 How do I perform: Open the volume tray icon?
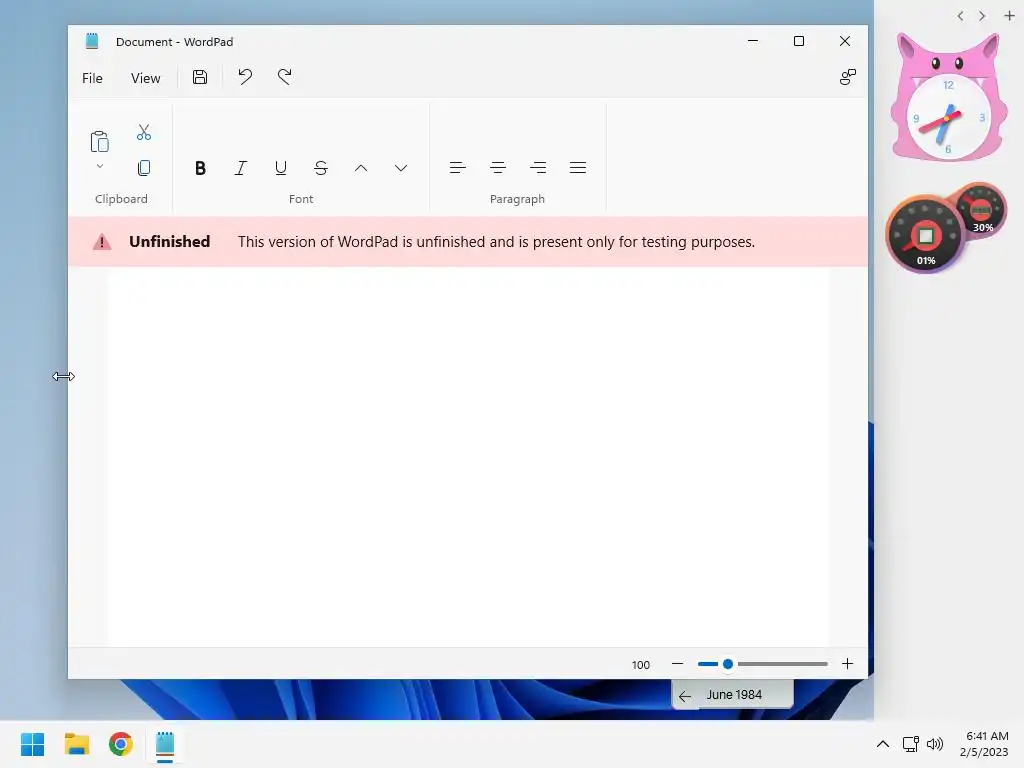(935, 744)
